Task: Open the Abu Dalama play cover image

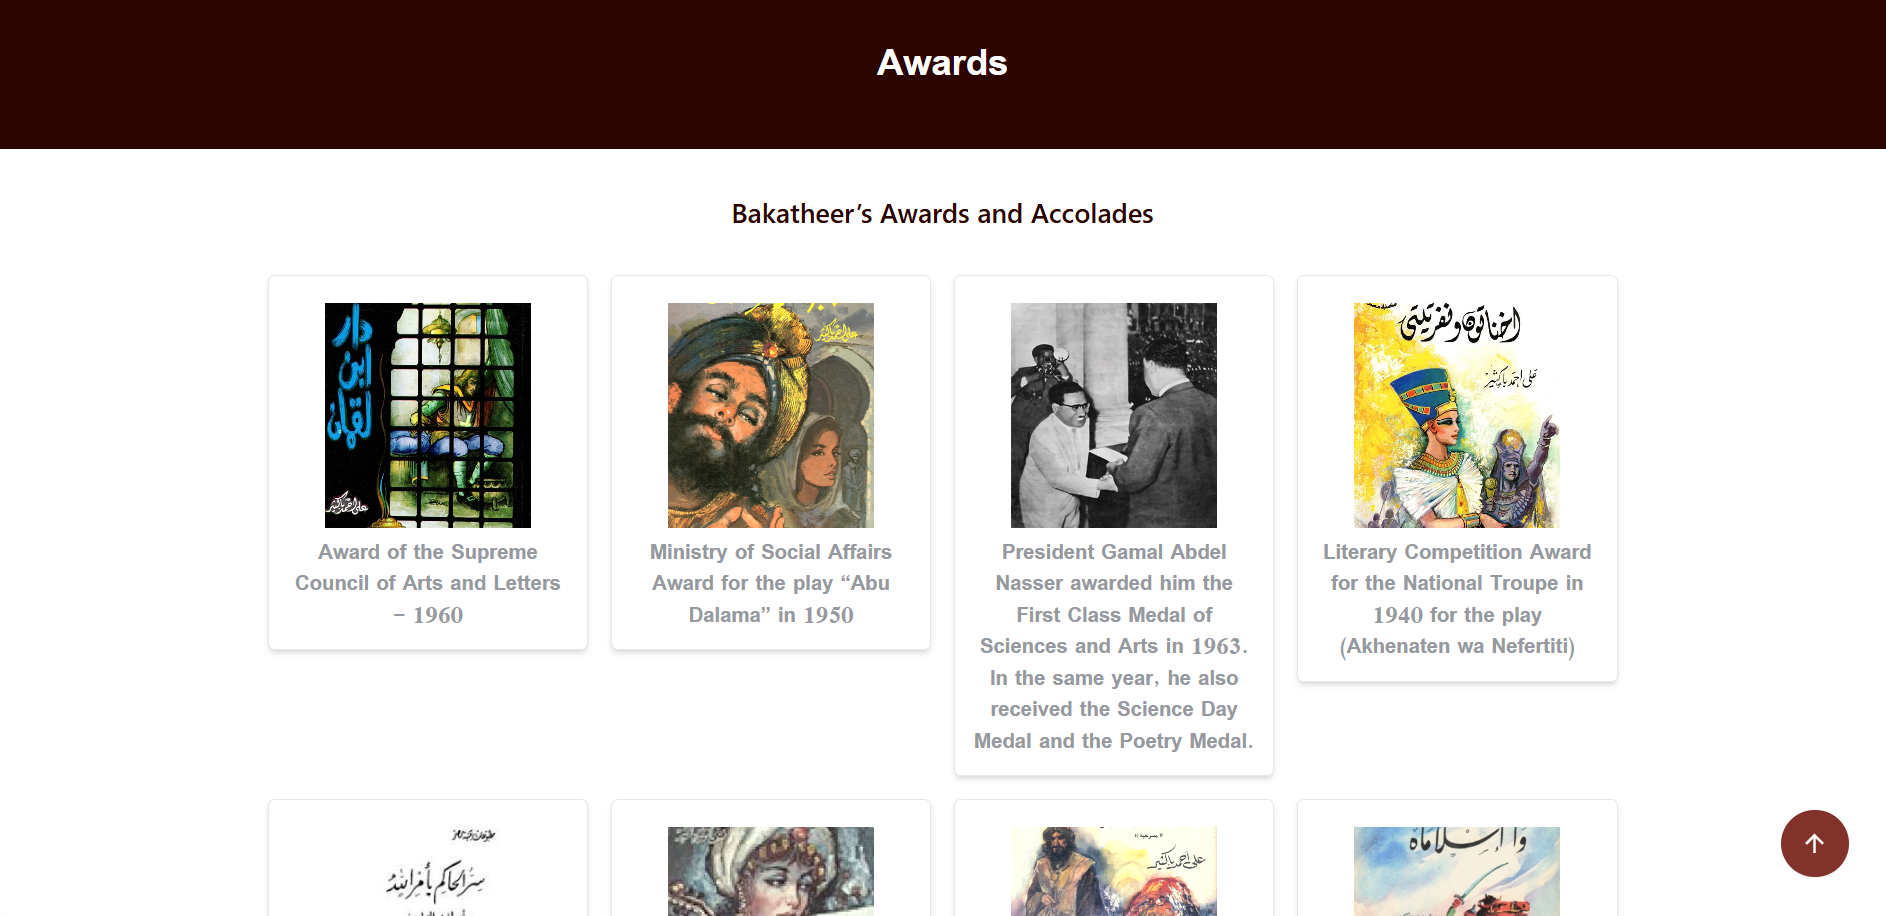Action: tap(771, 415)
